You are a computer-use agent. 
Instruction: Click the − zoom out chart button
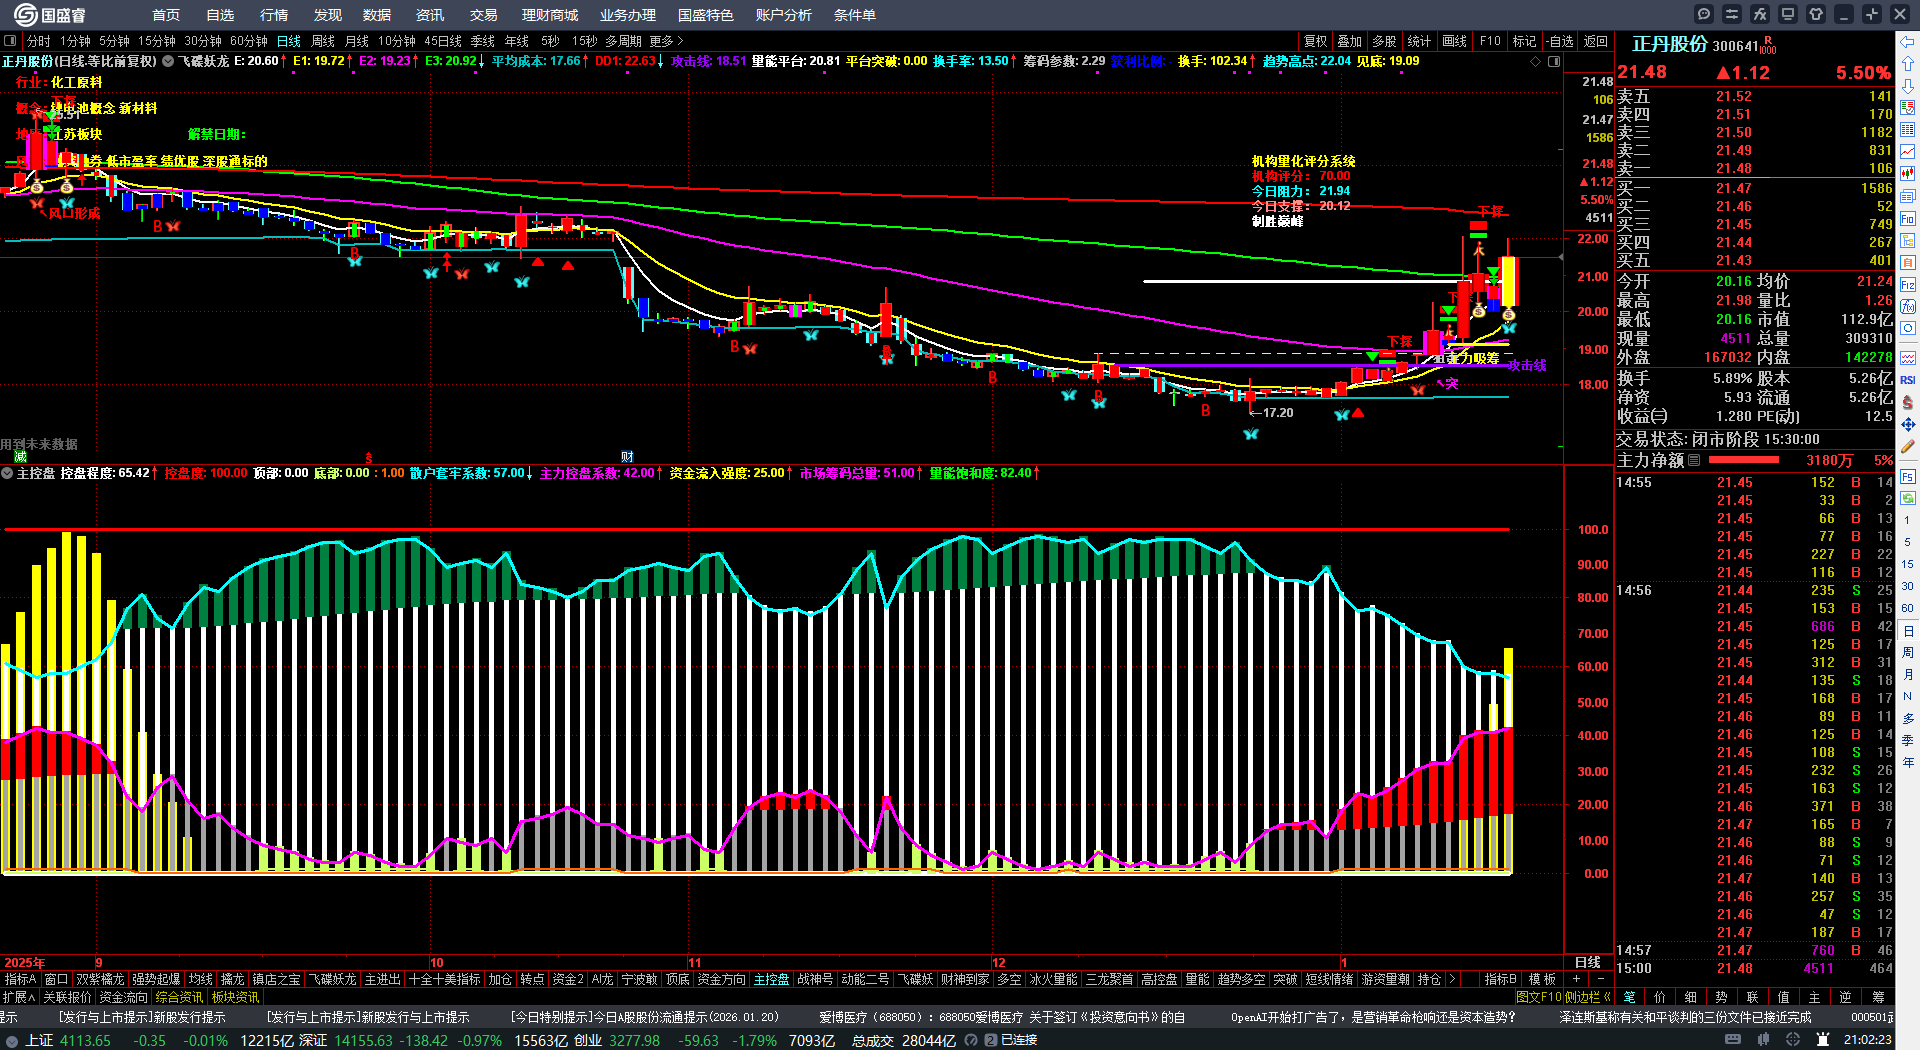click(x=1601, y=979)
